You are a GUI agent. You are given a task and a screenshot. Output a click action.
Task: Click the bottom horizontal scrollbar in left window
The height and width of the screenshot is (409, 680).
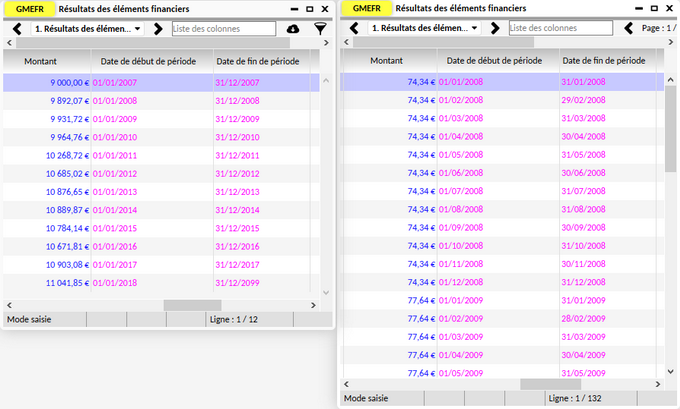coord(185,304)
